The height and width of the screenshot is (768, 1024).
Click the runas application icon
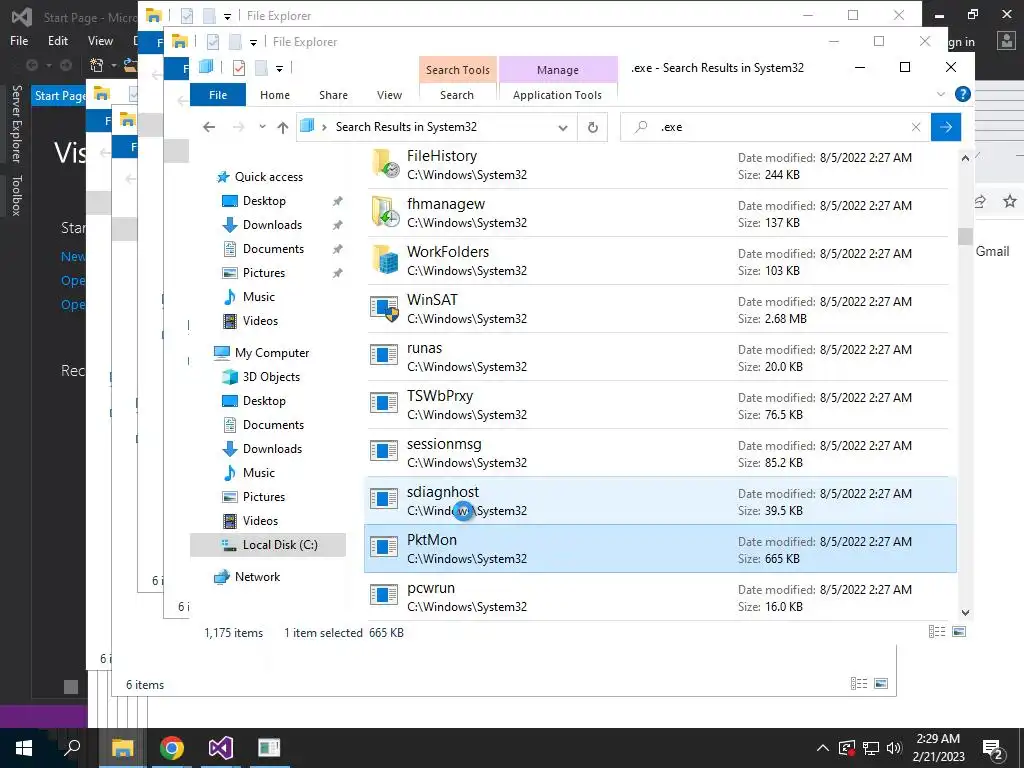385,355
